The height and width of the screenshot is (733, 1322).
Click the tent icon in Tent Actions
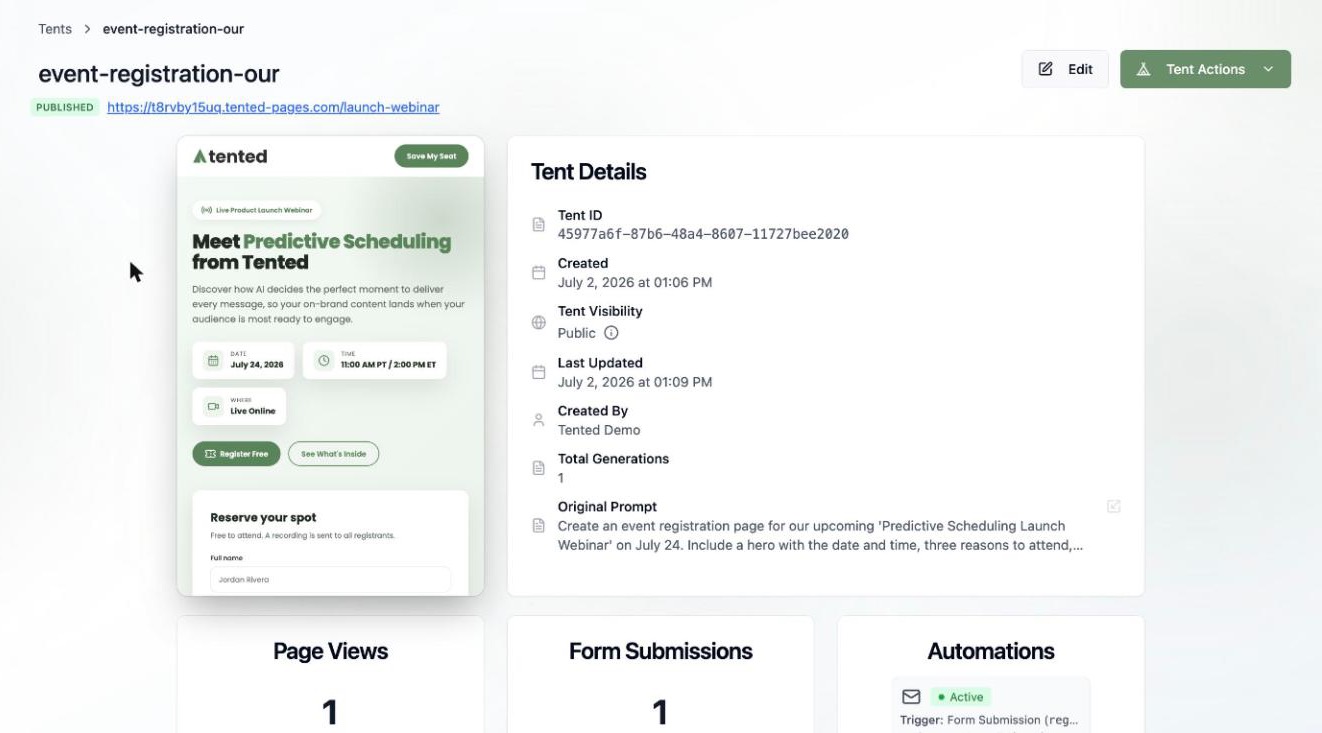[x=1144, y=69]
